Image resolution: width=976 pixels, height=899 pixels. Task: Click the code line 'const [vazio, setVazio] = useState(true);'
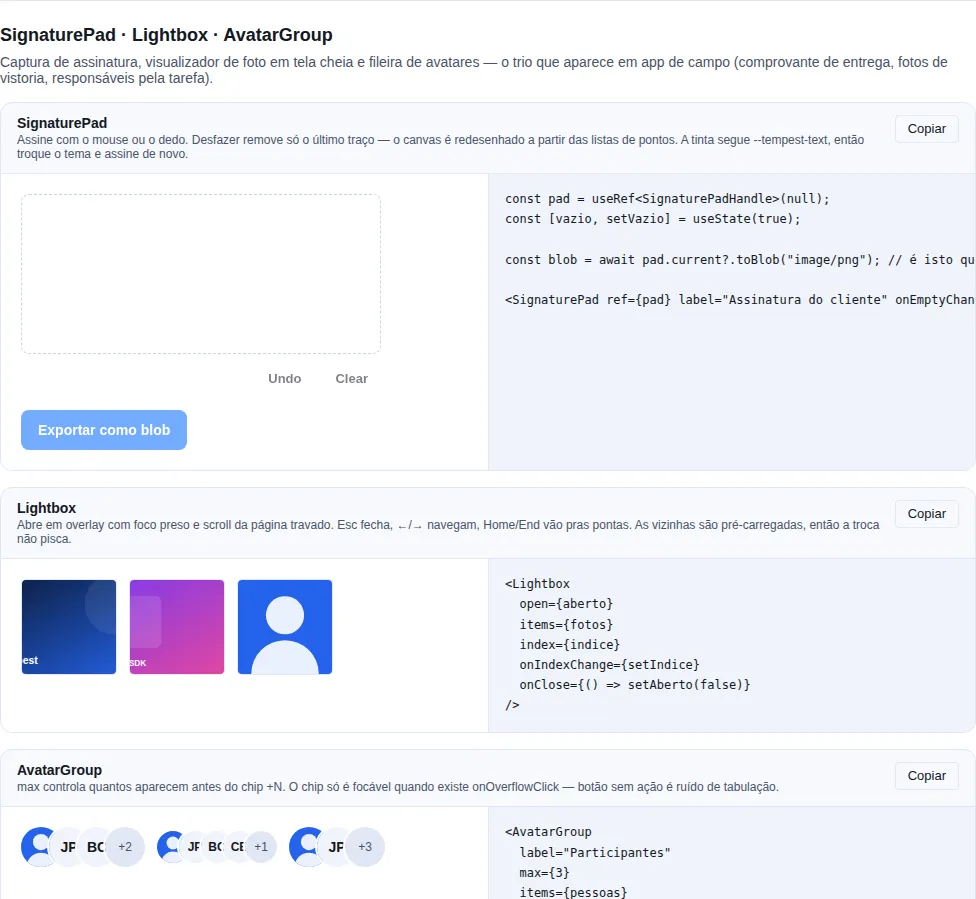(x=652, y=219)
